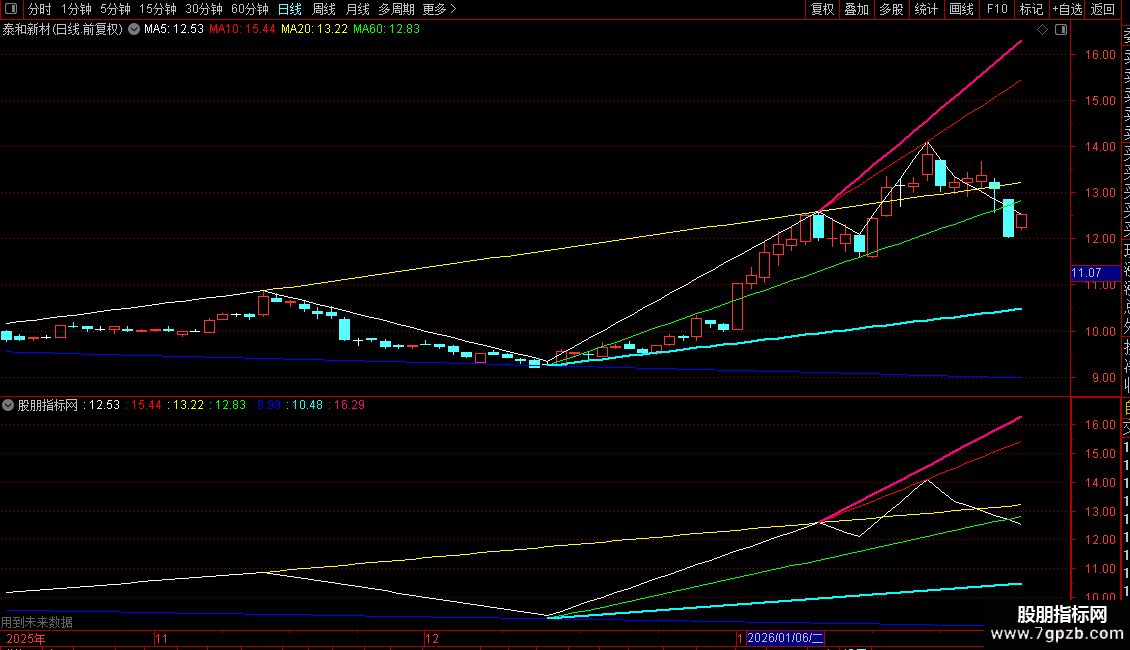The width and height of the screenshot is (1130, 650).
Task: Click the 标记 mark button
Action: (1031, 9)
